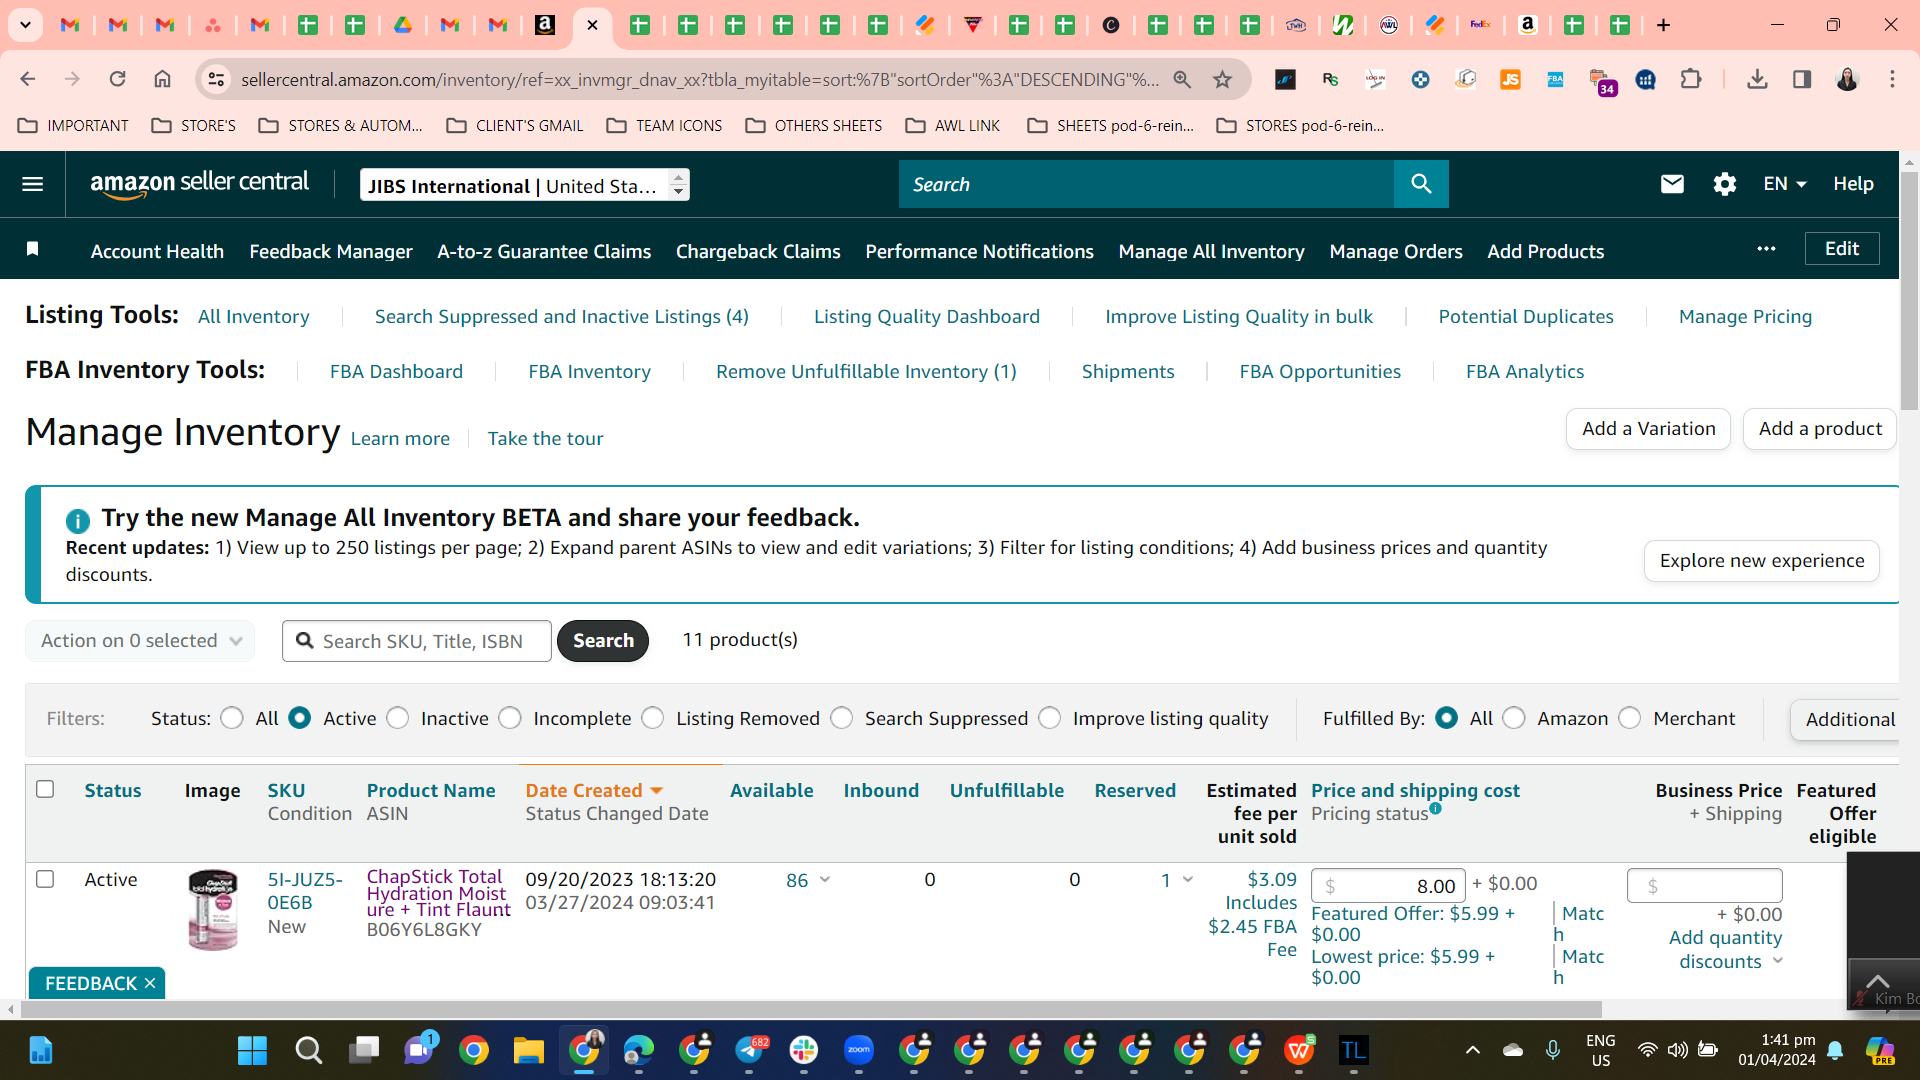Image resolution: width=1920 pixels, height=1080 pixels.
Task: Check the select-all products checkbox
Action: pos(45,789)
